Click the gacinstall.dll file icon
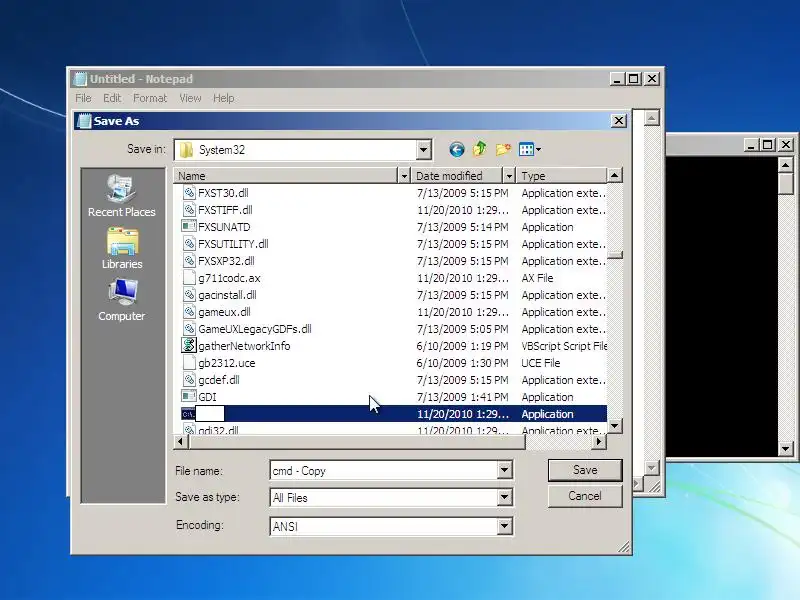This screenshot has height=600, width=800. [189, 295]
